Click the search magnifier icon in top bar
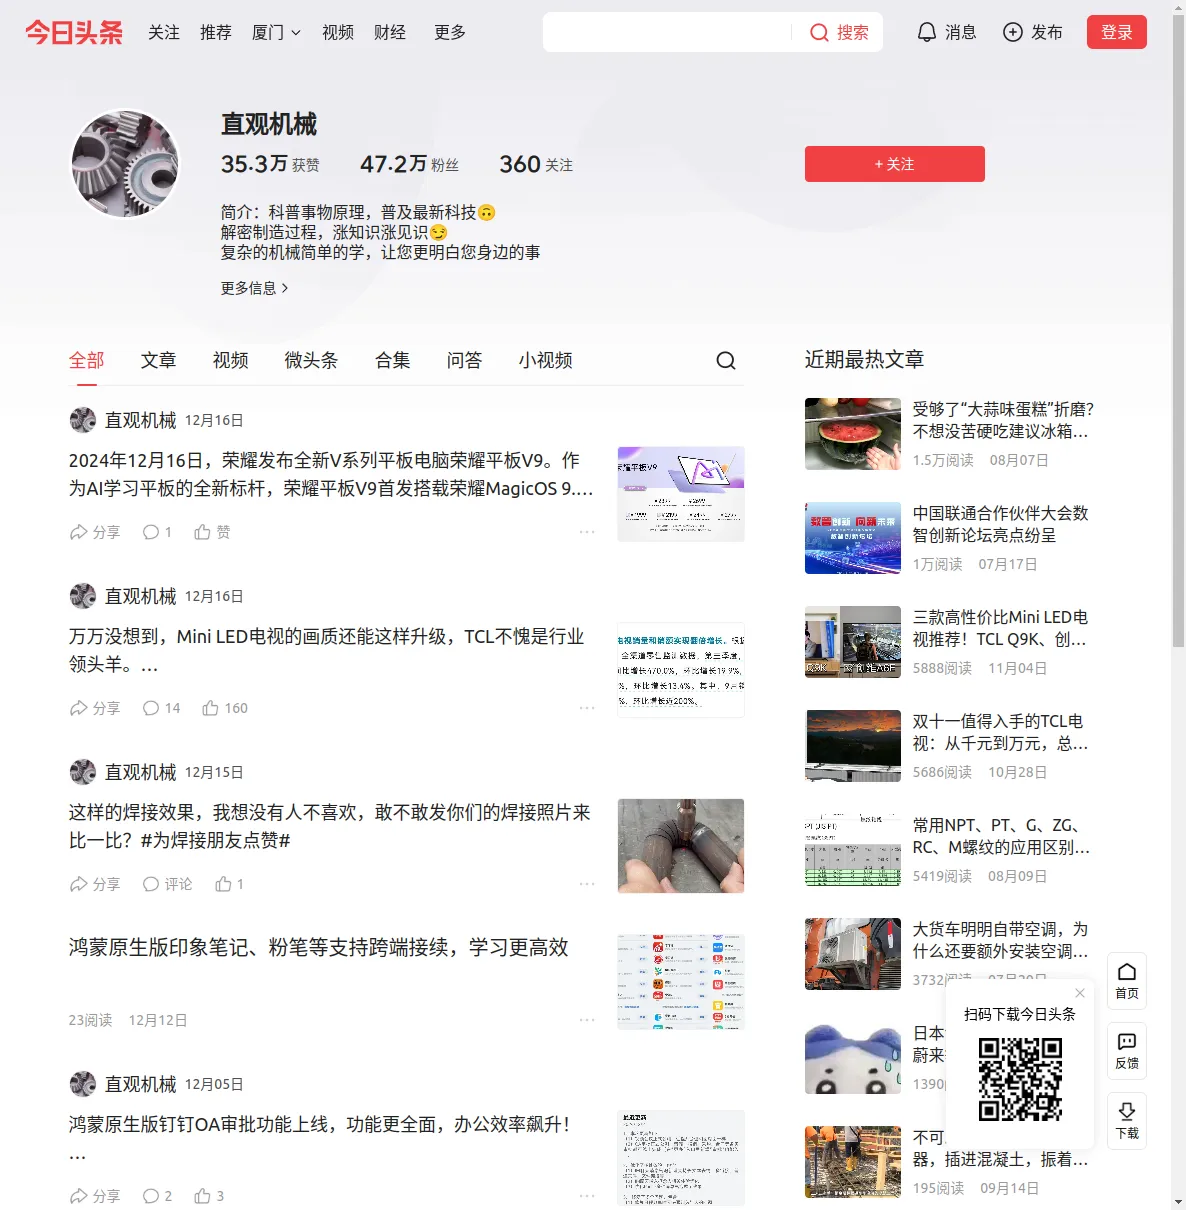This screenshot has height=1210, width=1186. (819, 32)
